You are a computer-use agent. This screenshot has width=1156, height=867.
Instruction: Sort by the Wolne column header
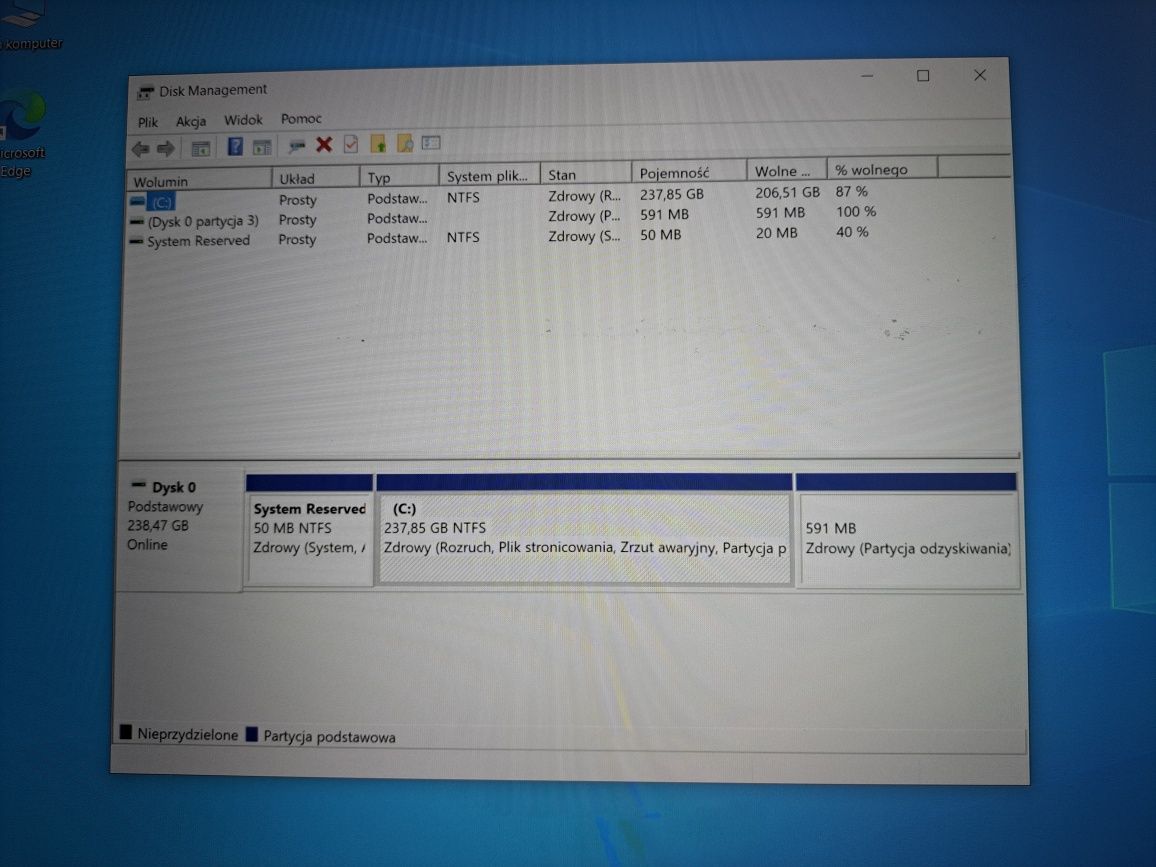(786, 171)
